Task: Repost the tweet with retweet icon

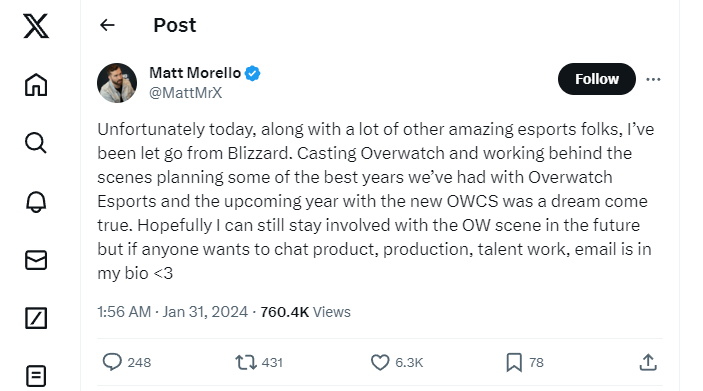Action: pyautogui.click(x=246, y=362)
